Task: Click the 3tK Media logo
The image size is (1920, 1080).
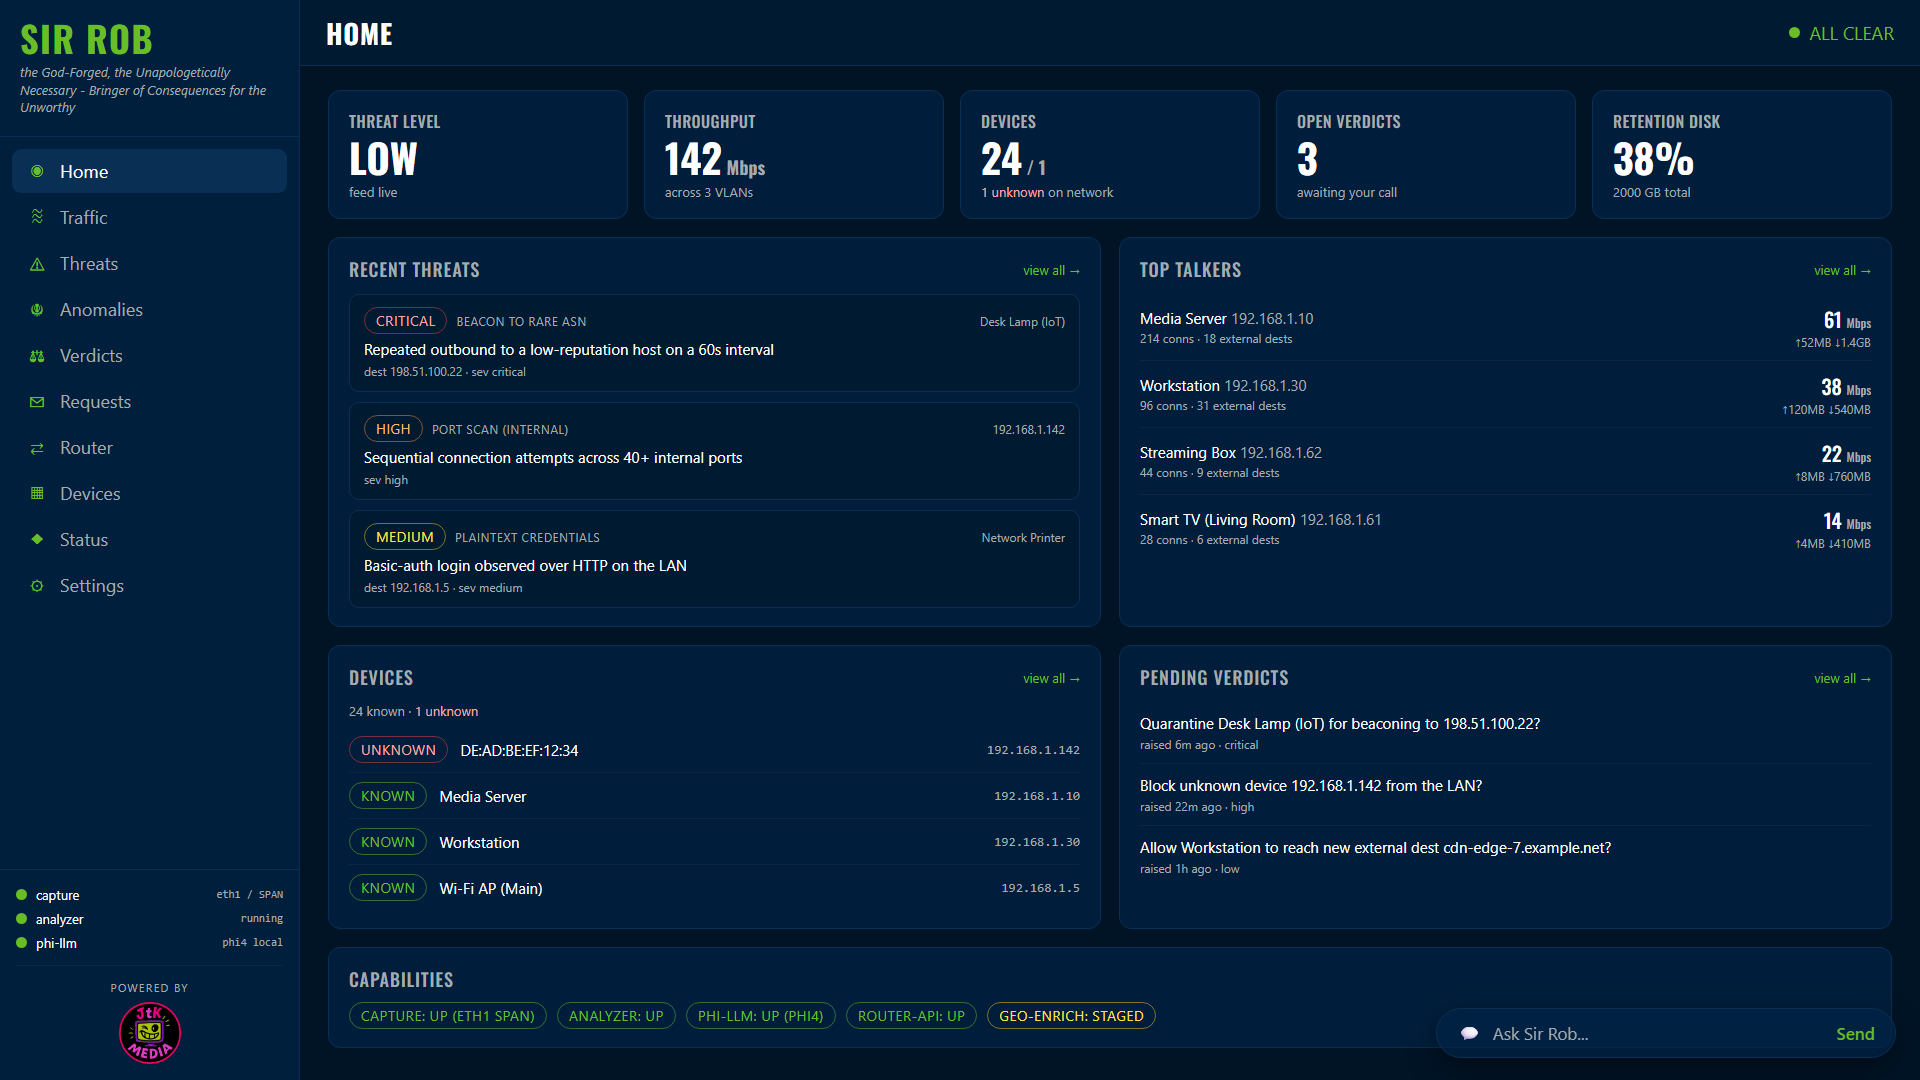Action: click(x=150, y=1033)
